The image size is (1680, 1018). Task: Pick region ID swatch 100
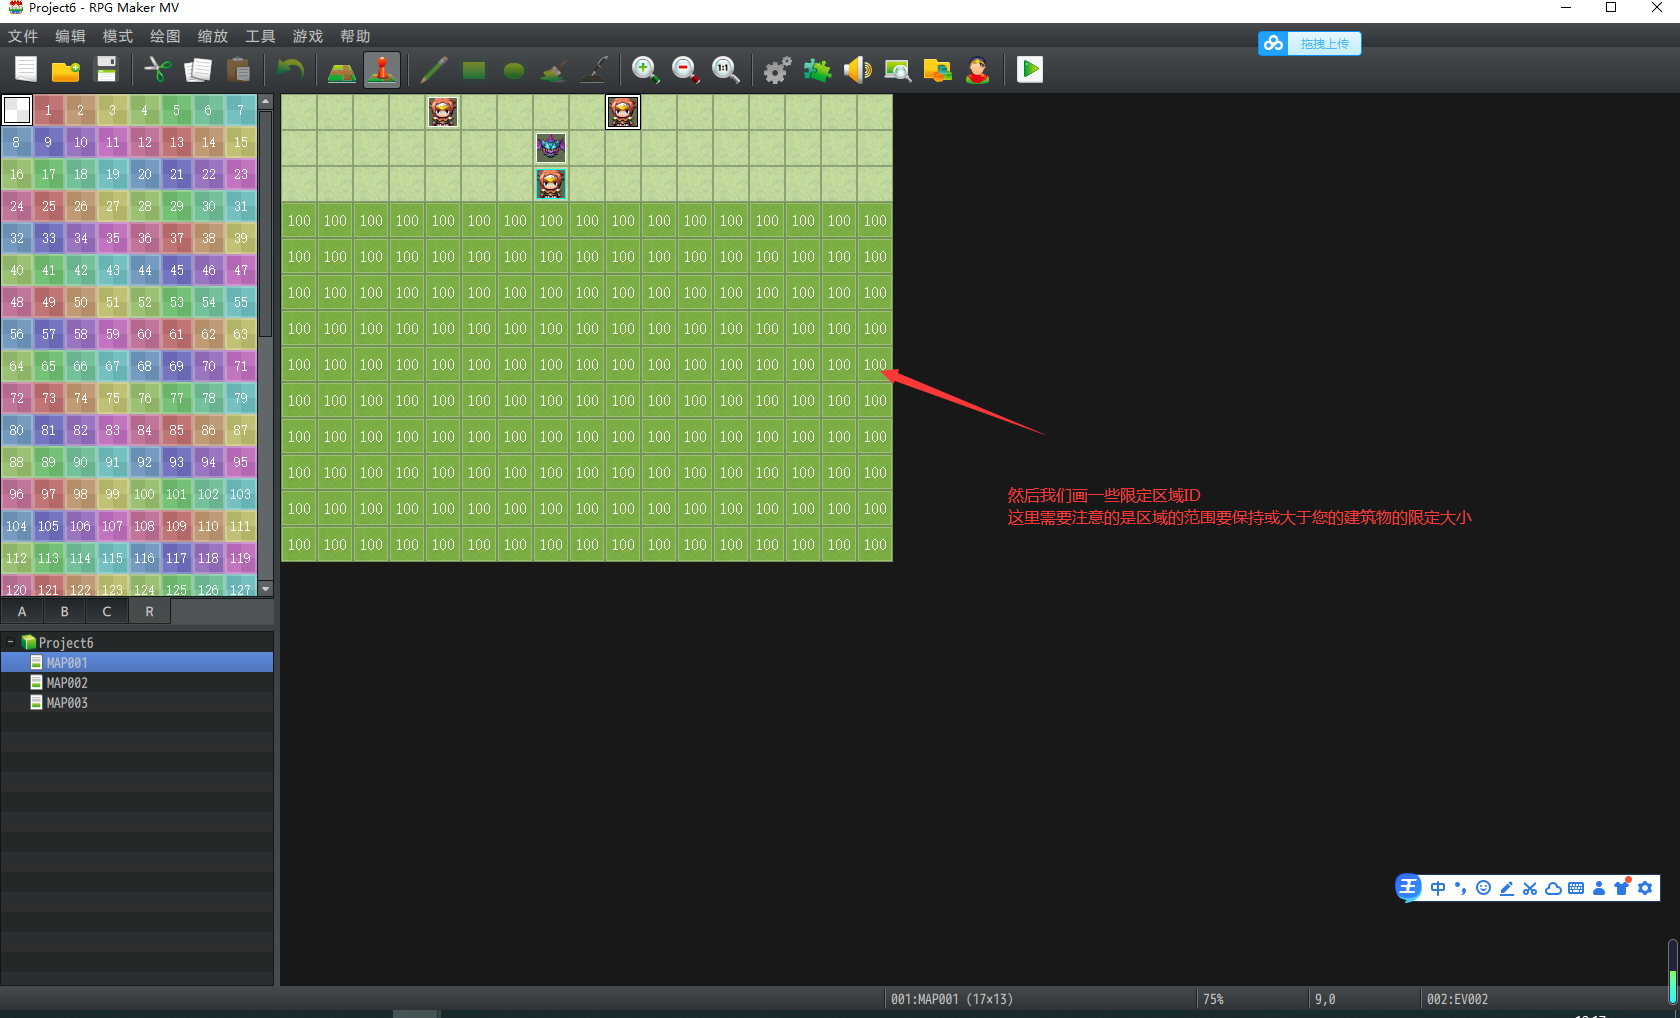tap(144, 494)
